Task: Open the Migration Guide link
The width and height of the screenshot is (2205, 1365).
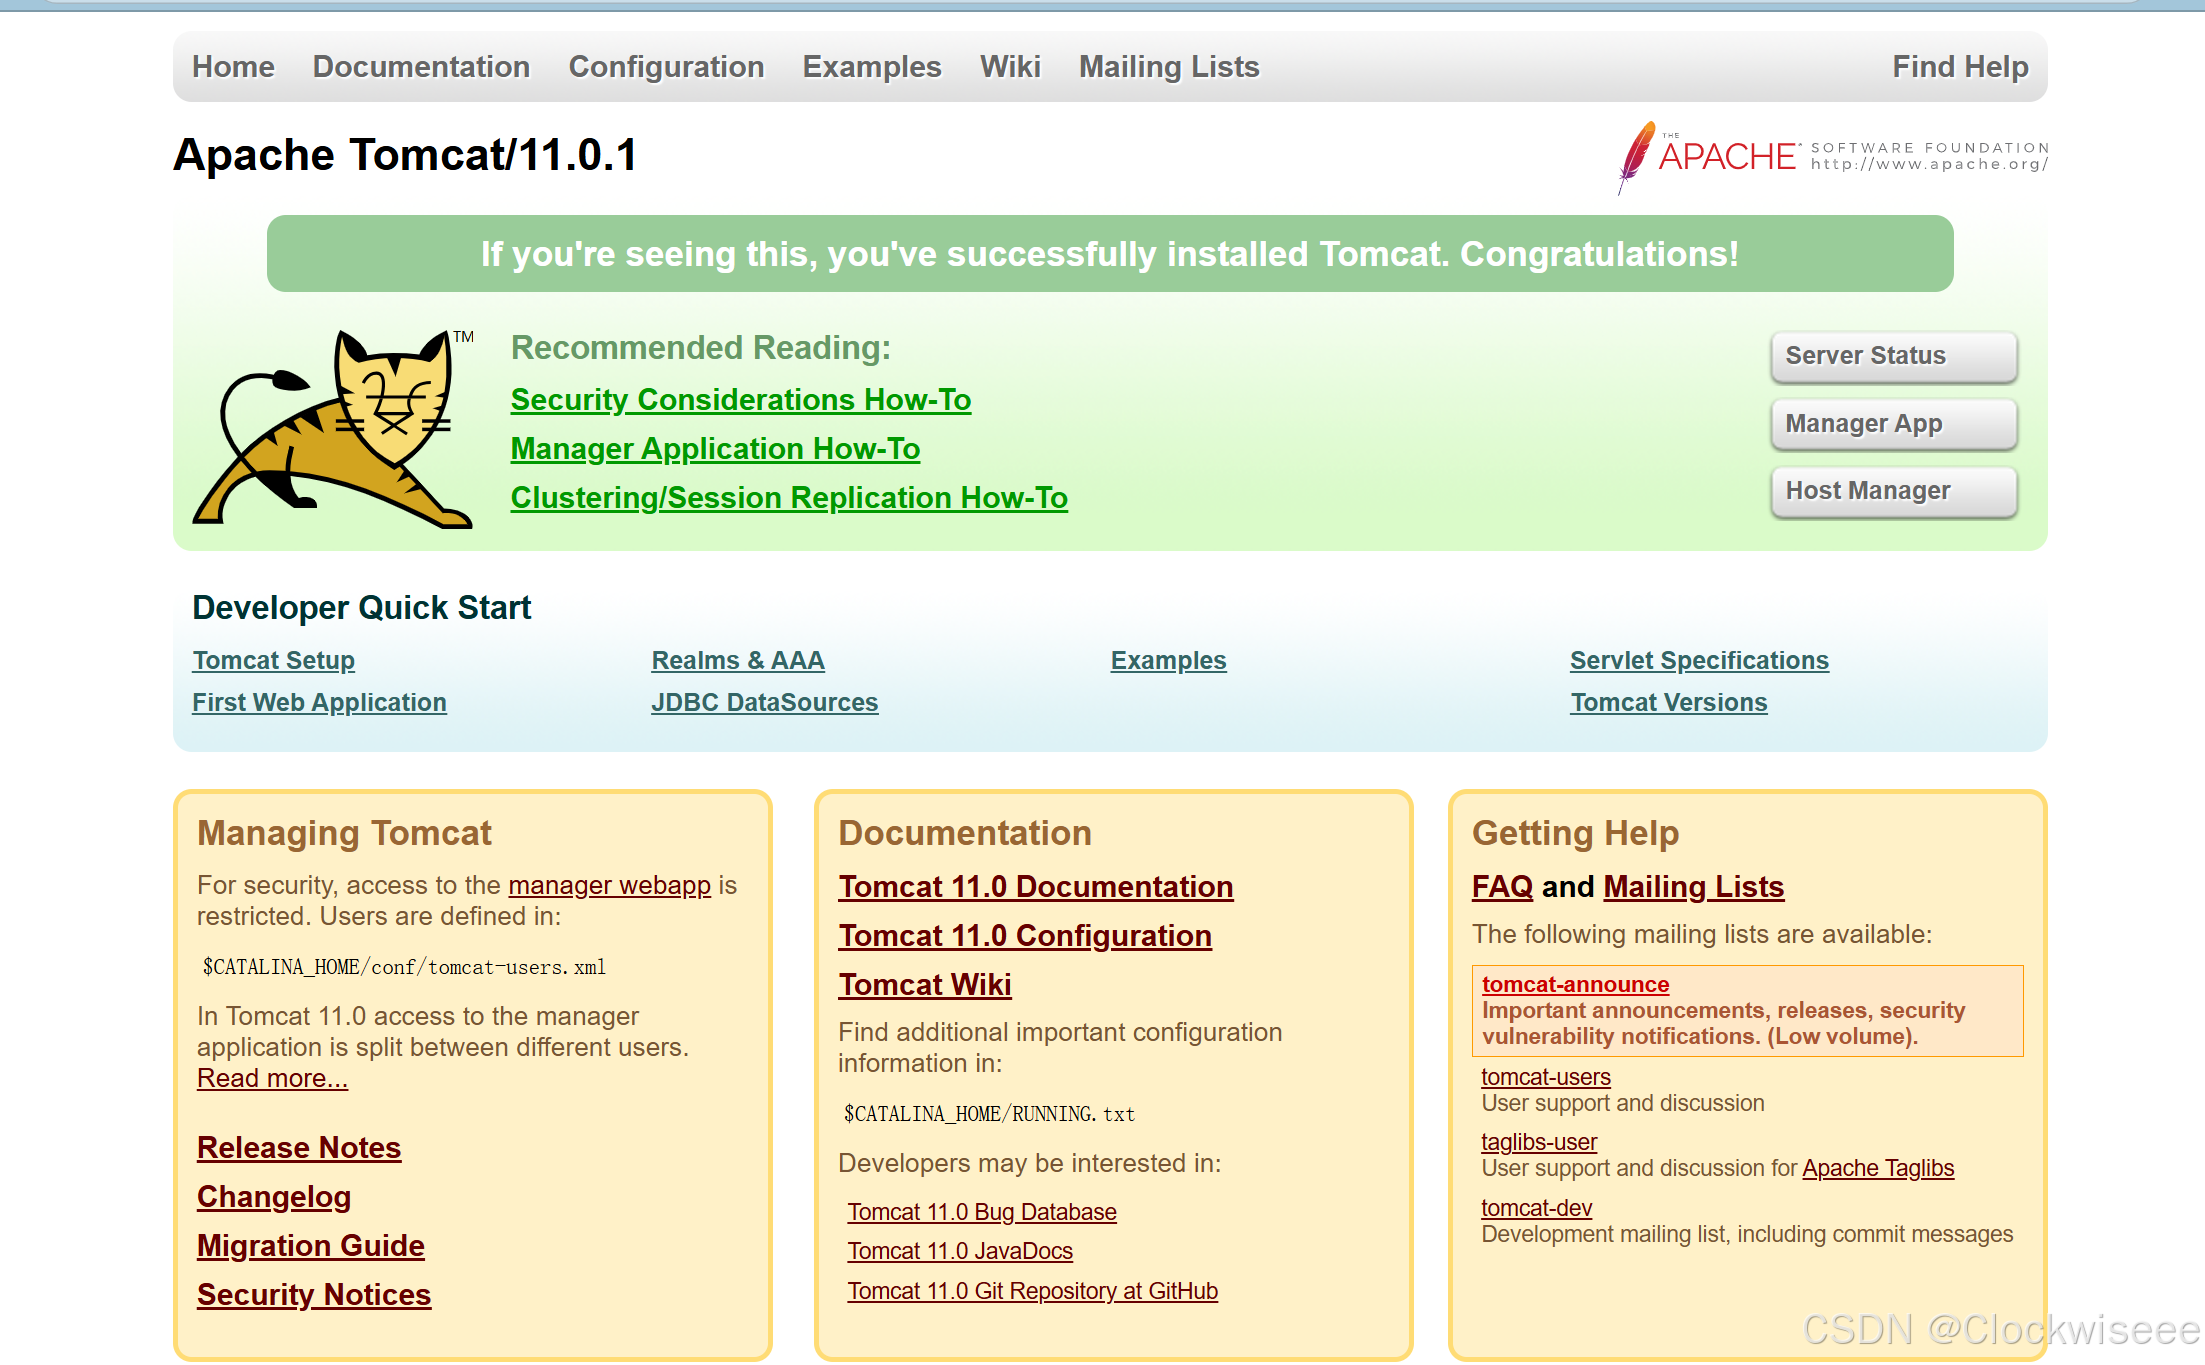Action: 310,1245
